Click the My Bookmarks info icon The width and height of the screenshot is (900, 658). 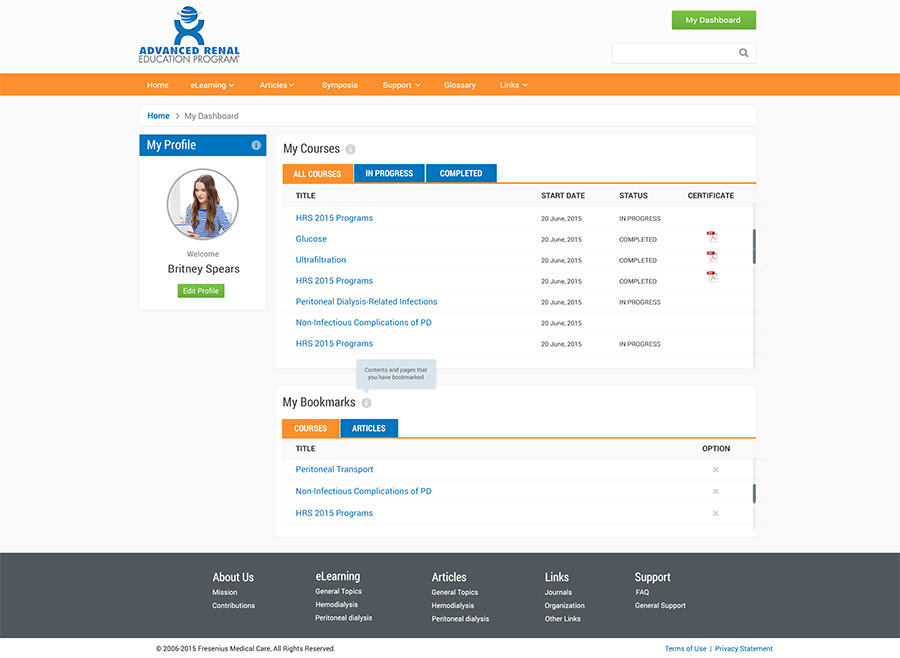[366, 403]
